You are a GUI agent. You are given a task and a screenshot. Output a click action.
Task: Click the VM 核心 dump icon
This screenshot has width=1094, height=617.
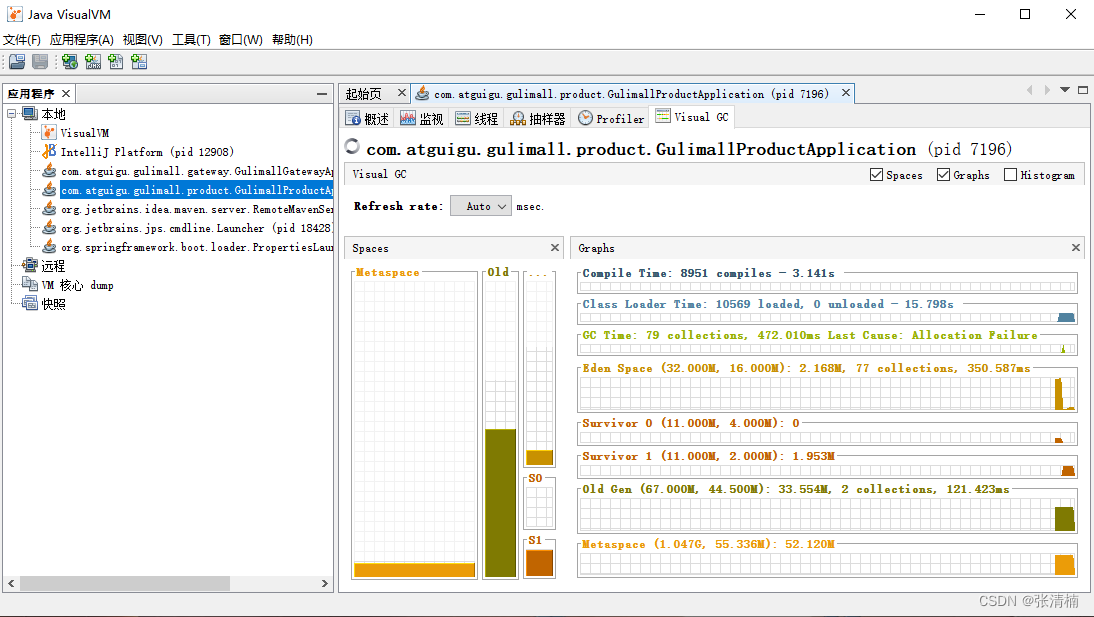[x=30, y=284]
